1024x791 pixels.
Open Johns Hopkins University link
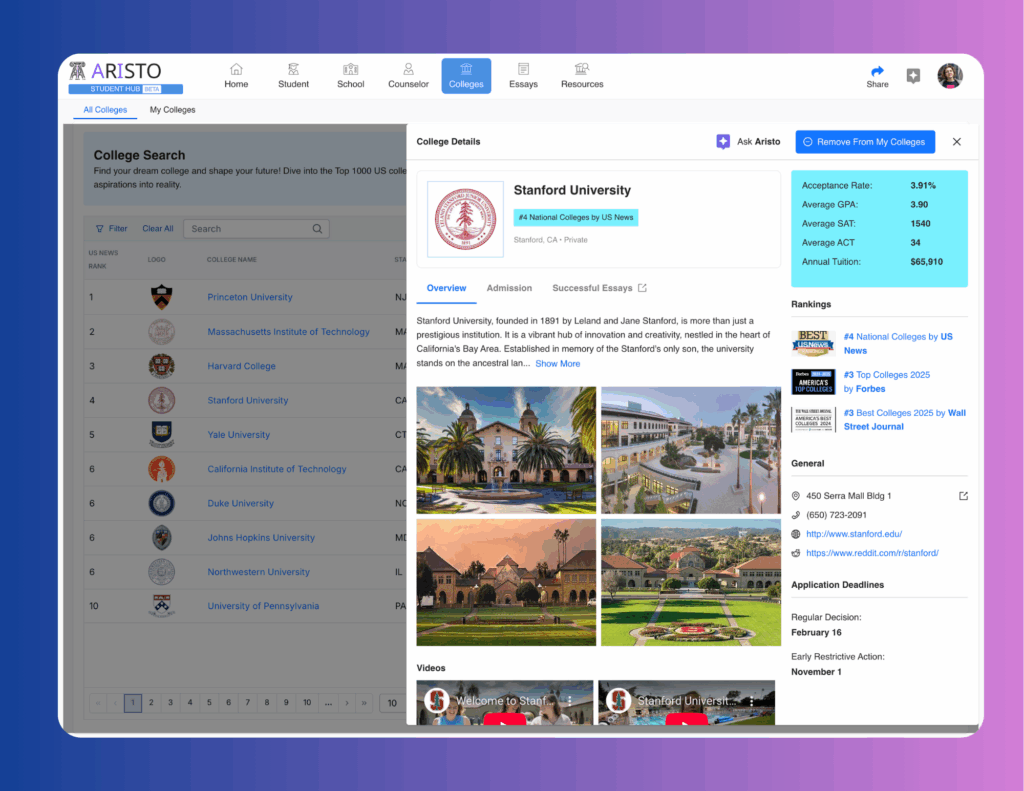coord(261,538)
